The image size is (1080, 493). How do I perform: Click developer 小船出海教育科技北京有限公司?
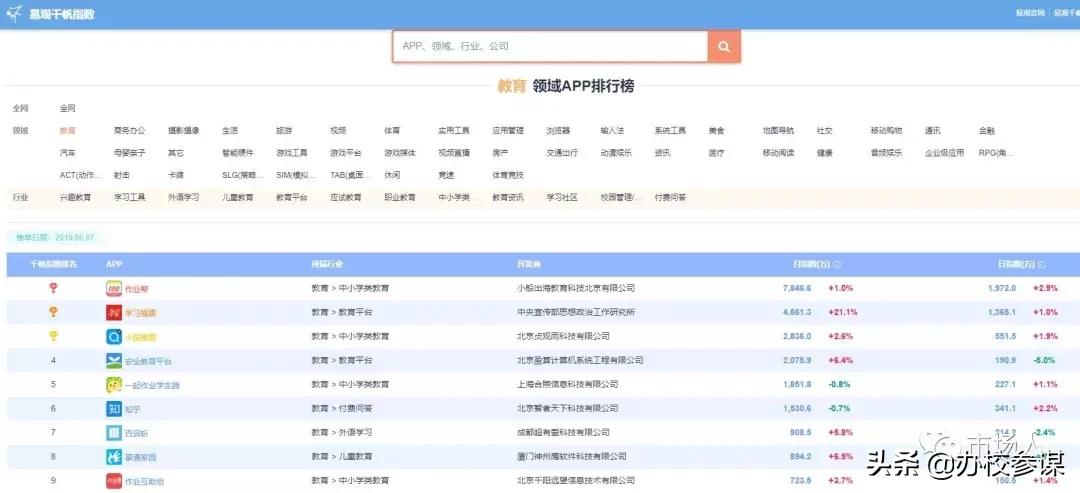[x=575, y=288]
